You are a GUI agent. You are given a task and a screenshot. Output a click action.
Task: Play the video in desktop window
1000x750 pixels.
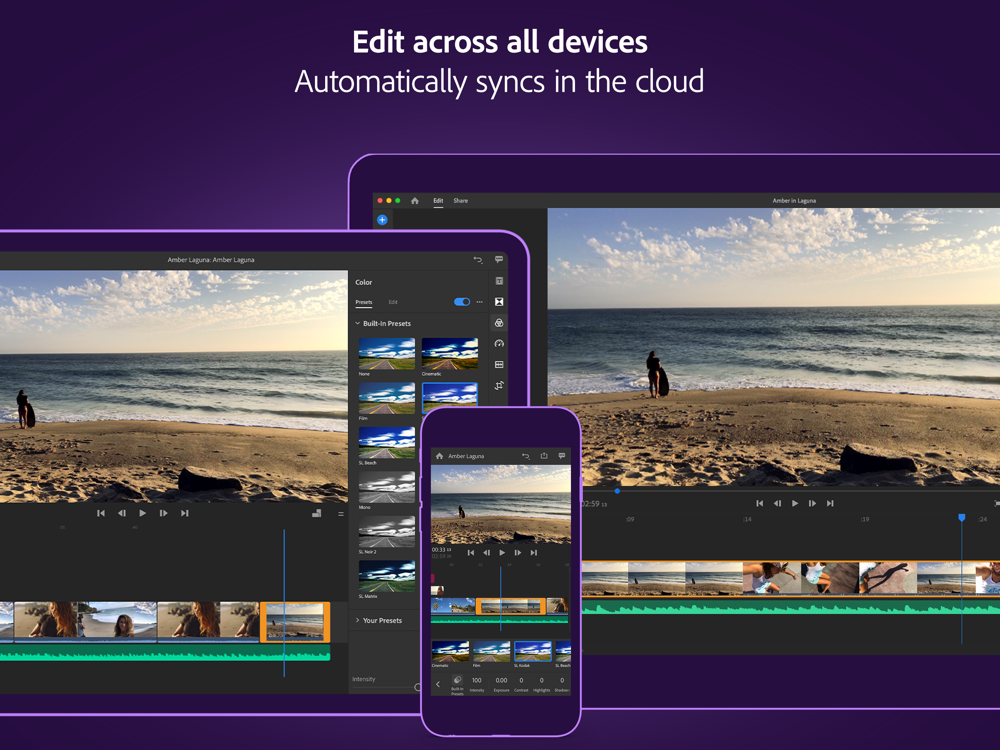coord(795,503)
